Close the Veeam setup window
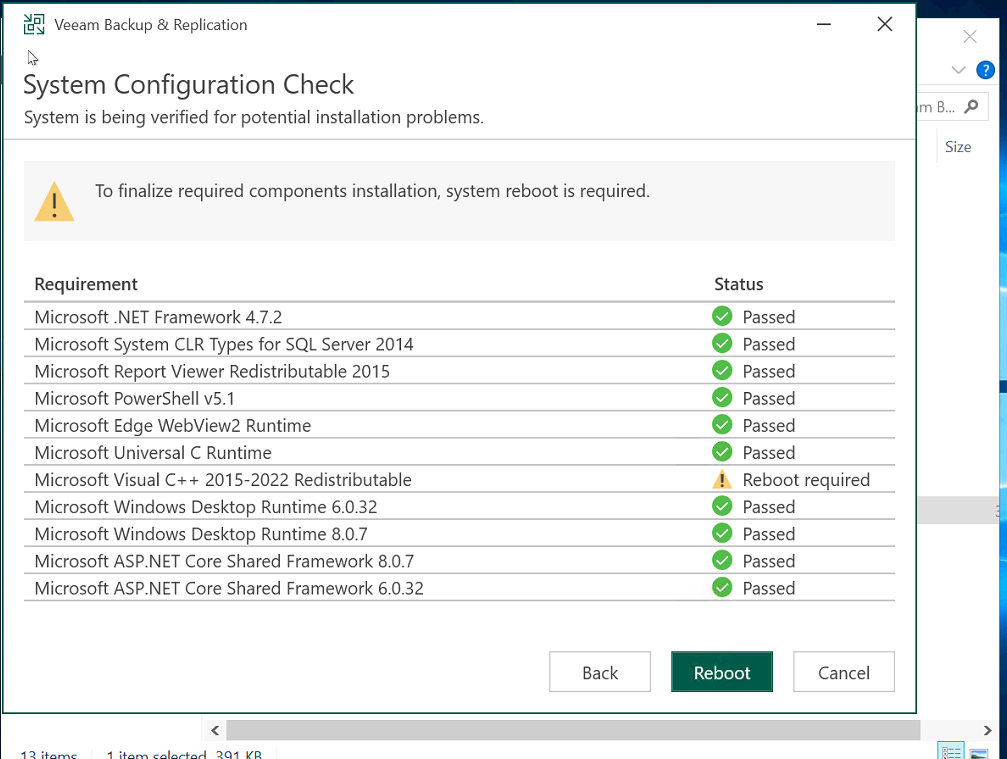The width and height of the screenshot is (1007, 759). [x=885, y=24]
